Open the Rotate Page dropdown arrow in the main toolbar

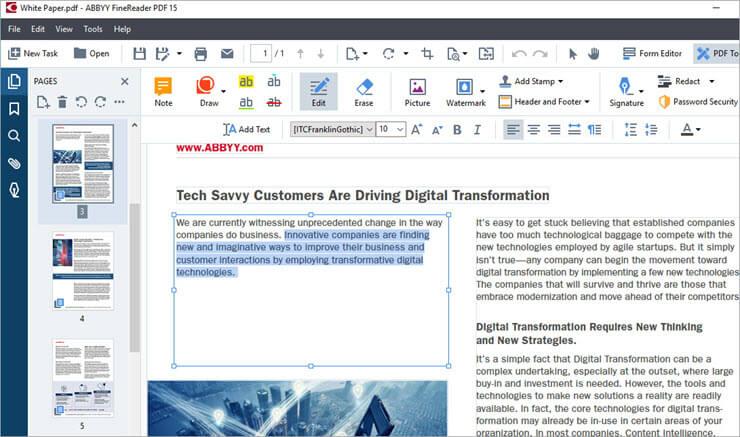pos(405,54)
